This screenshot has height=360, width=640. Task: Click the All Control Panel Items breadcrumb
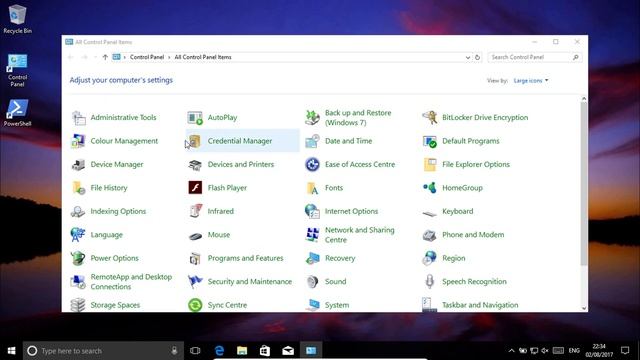[203, 58]
